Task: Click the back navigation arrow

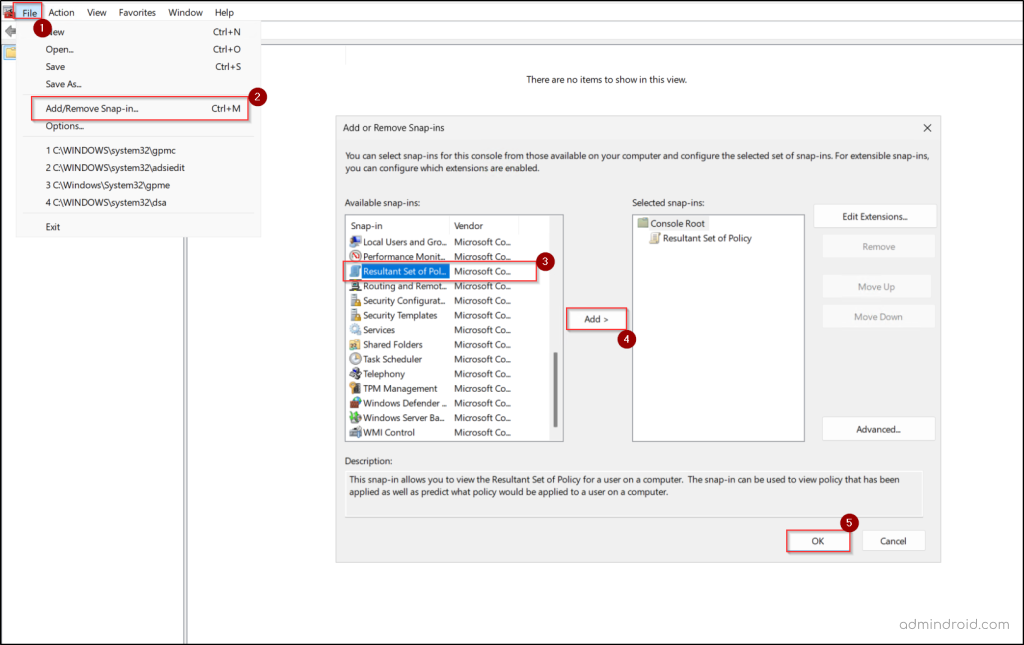Action: click(x=12, y=31)
